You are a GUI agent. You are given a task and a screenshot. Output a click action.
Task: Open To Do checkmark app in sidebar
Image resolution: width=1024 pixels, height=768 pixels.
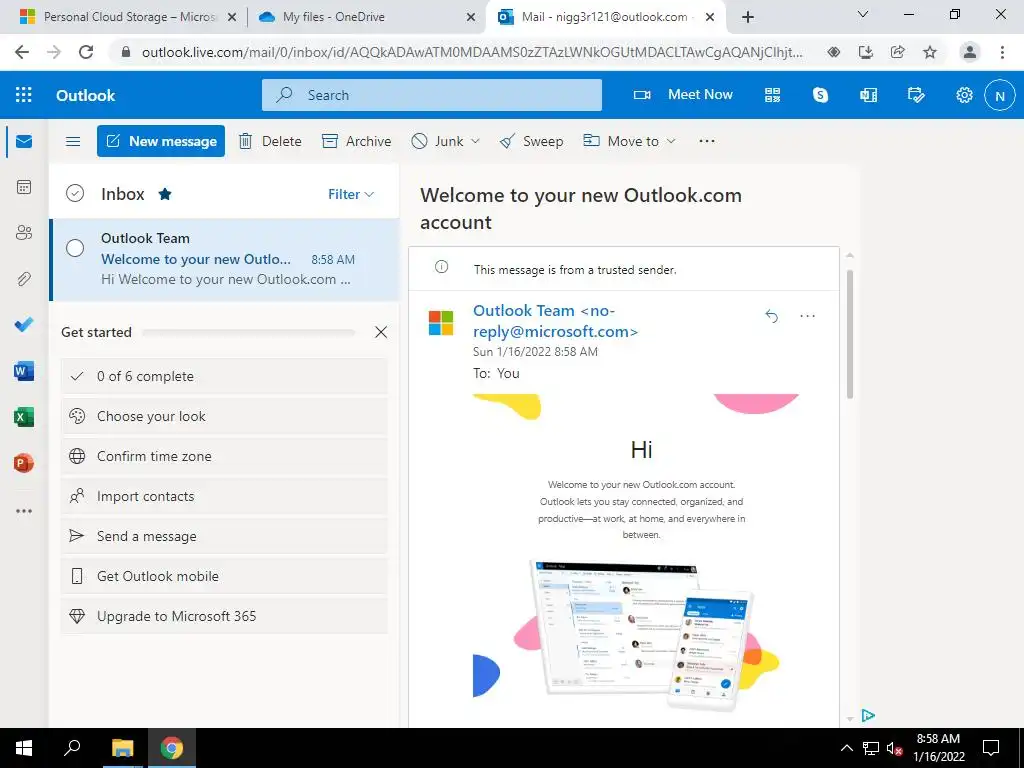click(24, 325)
